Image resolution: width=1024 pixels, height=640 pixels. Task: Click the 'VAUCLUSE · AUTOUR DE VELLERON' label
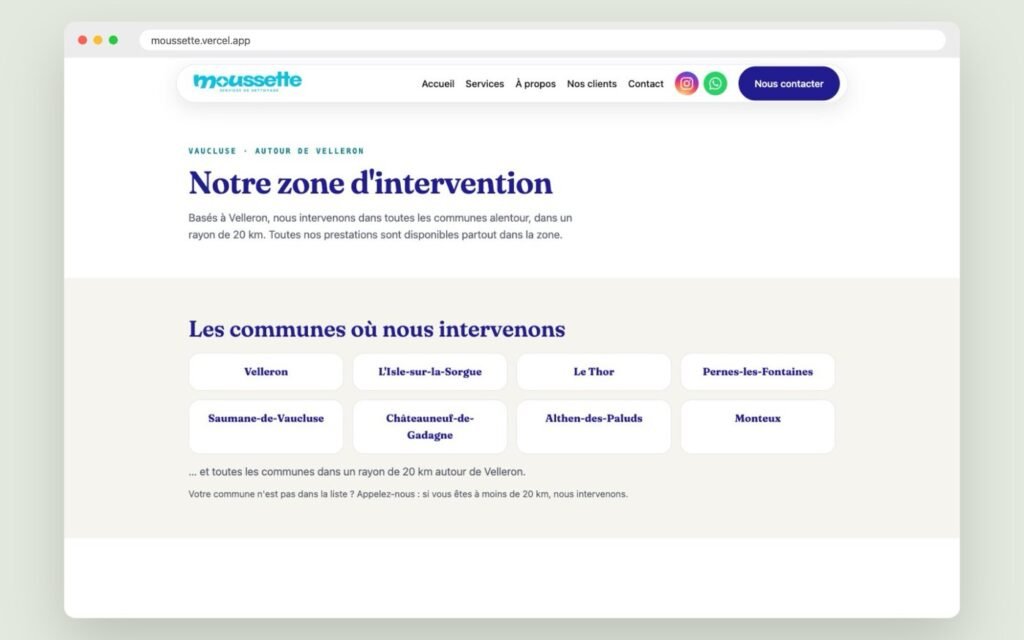(x=276, y=151)
